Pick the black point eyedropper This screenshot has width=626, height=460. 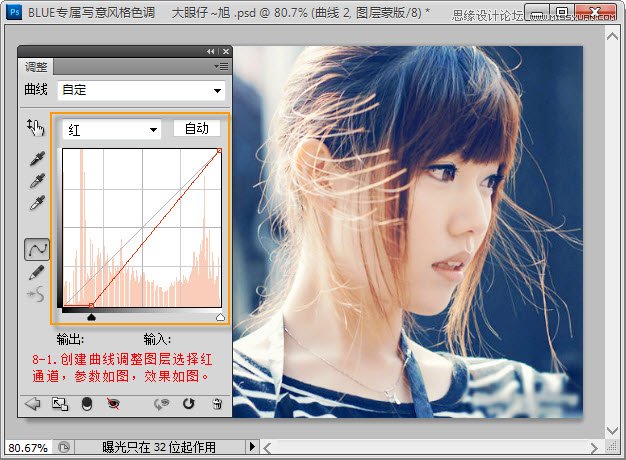tap(36, 159)
